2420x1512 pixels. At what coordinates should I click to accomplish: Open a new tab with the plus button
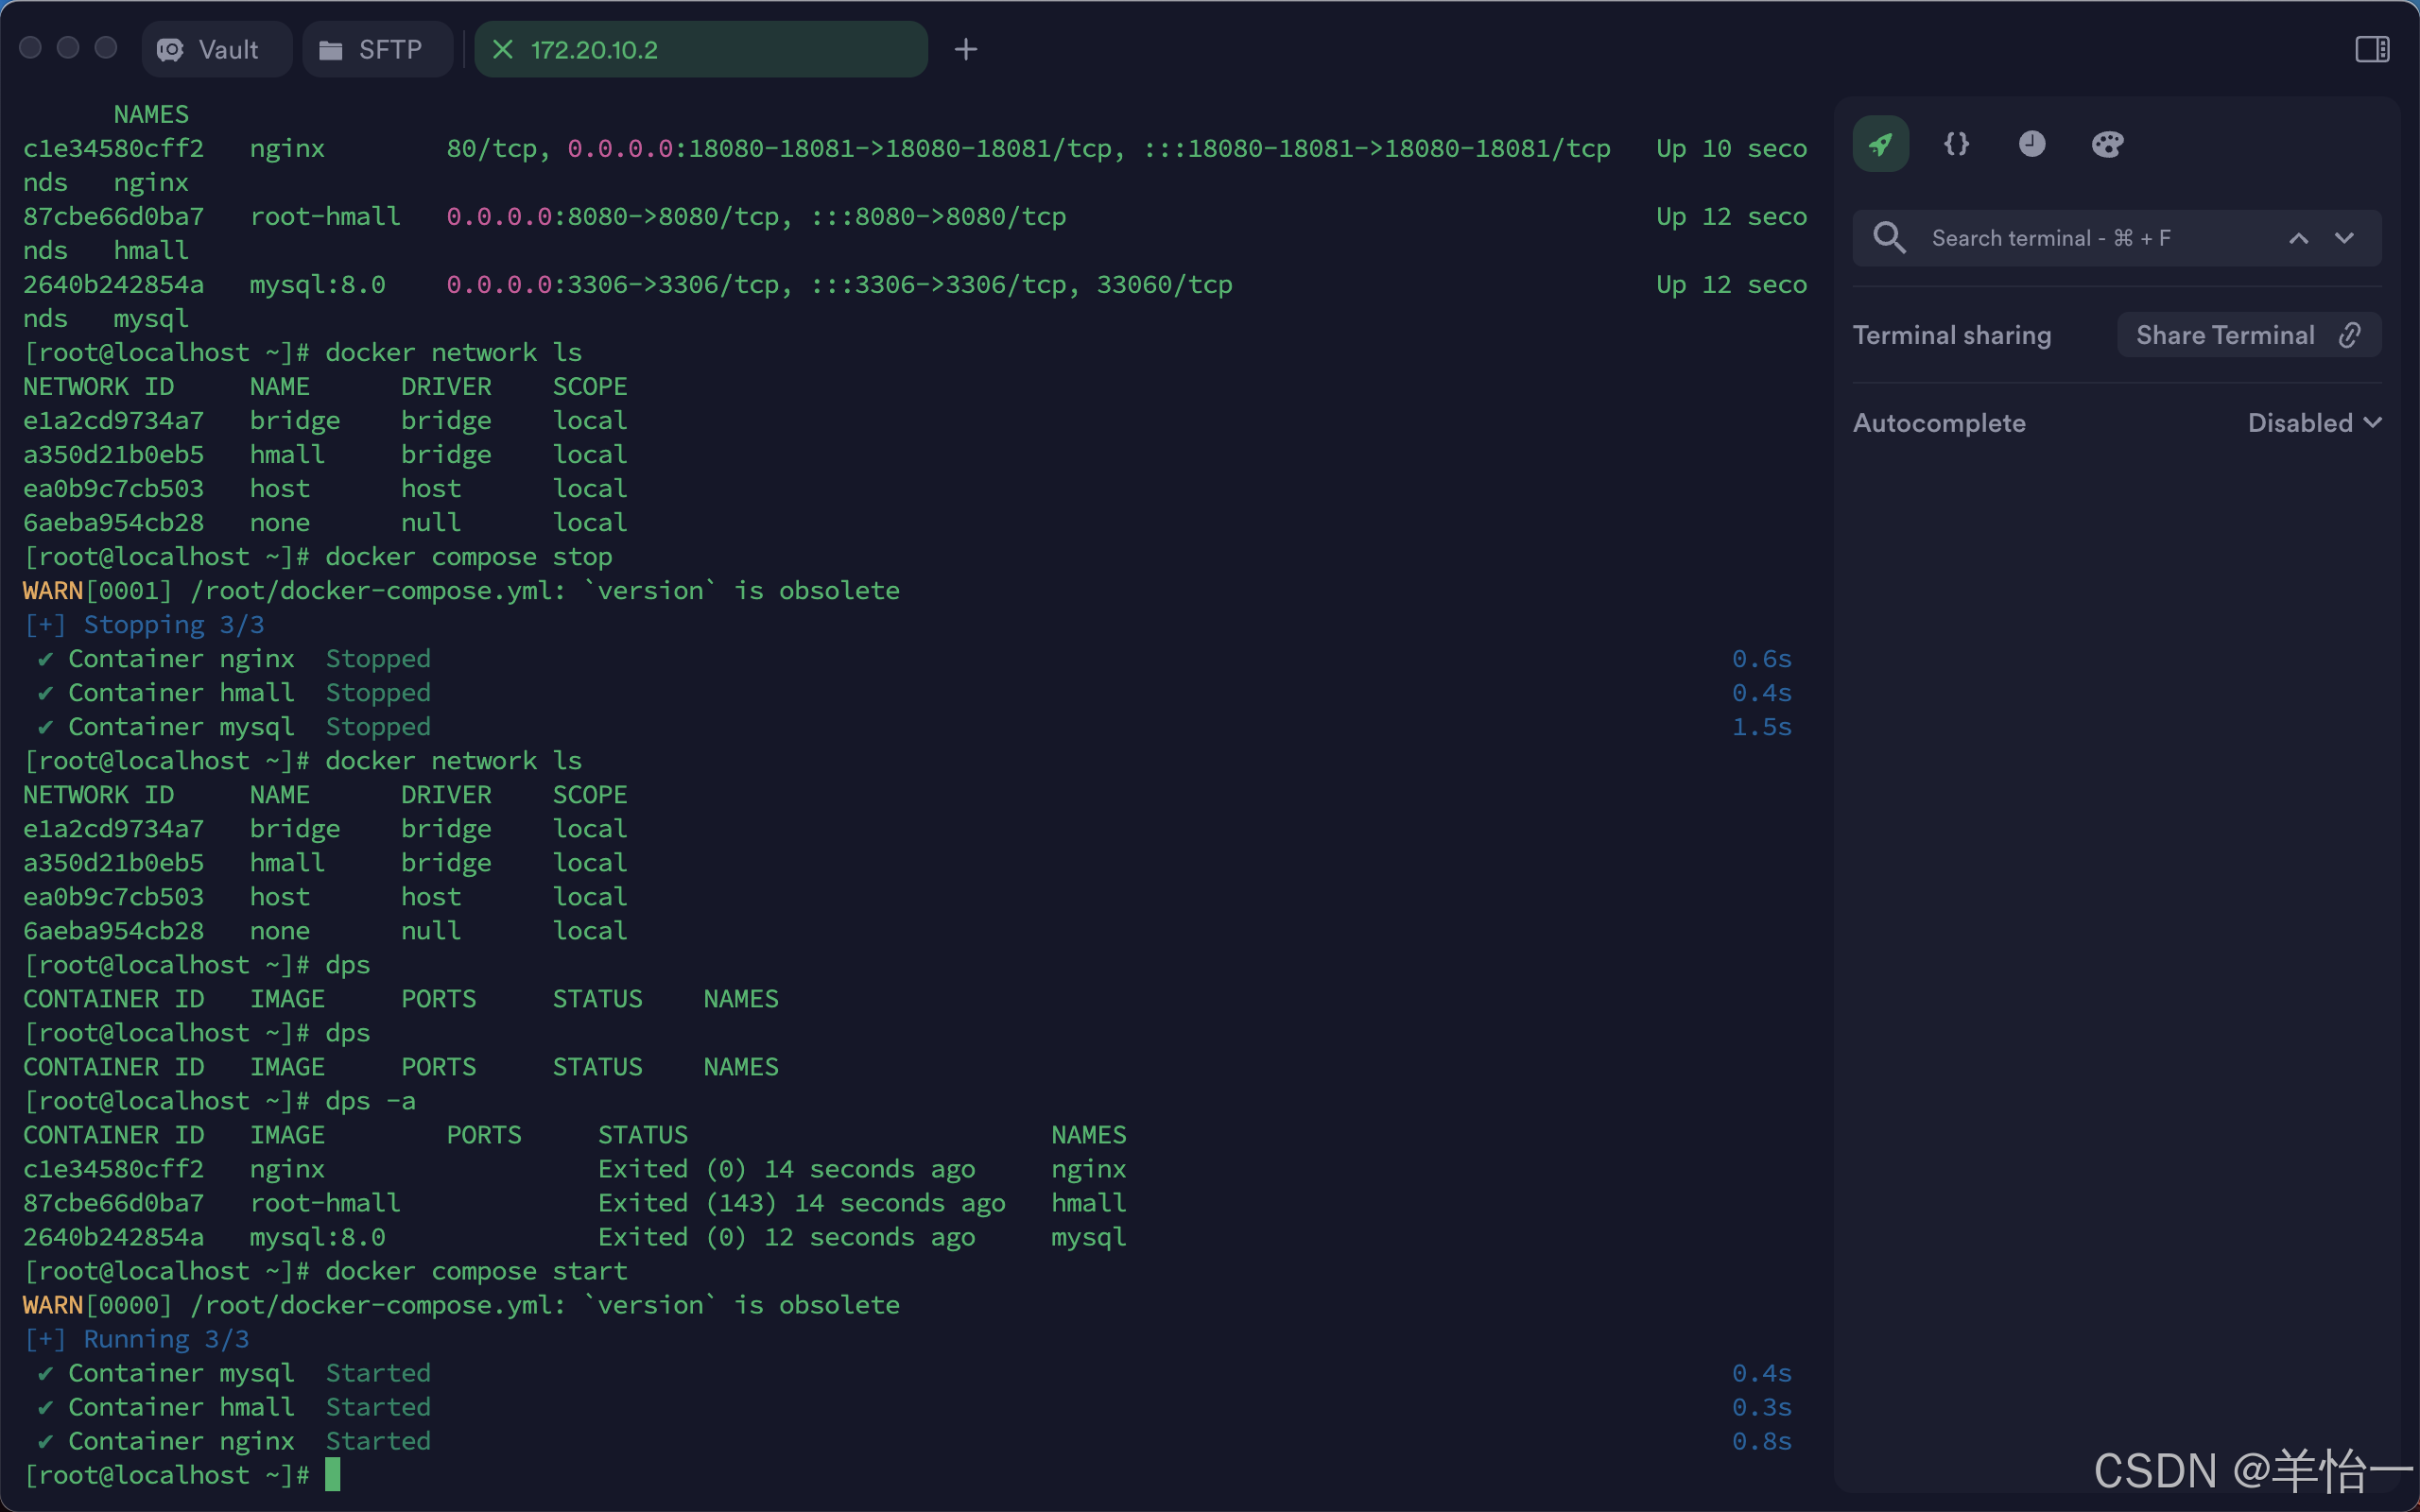(965, 49)
